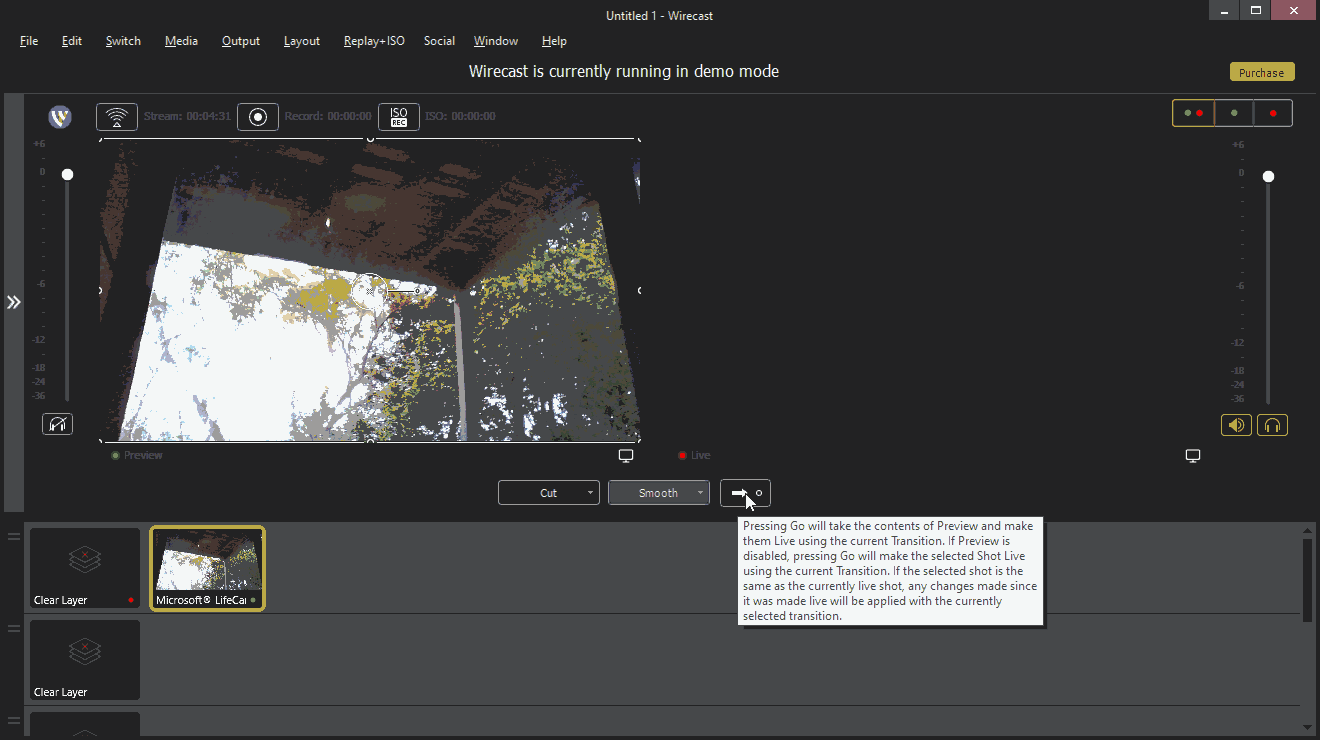
Task: Click scrollbar down arrow in shot list
Action: (1307, 727)
